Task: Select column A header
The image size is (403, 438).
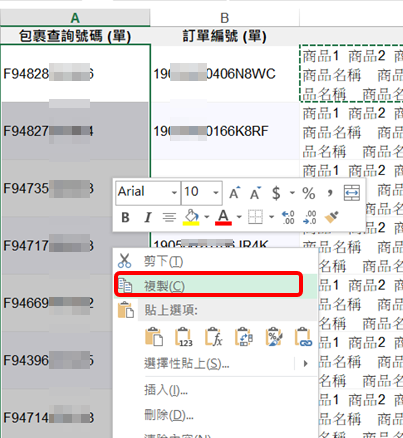Action: coord(75,18)
